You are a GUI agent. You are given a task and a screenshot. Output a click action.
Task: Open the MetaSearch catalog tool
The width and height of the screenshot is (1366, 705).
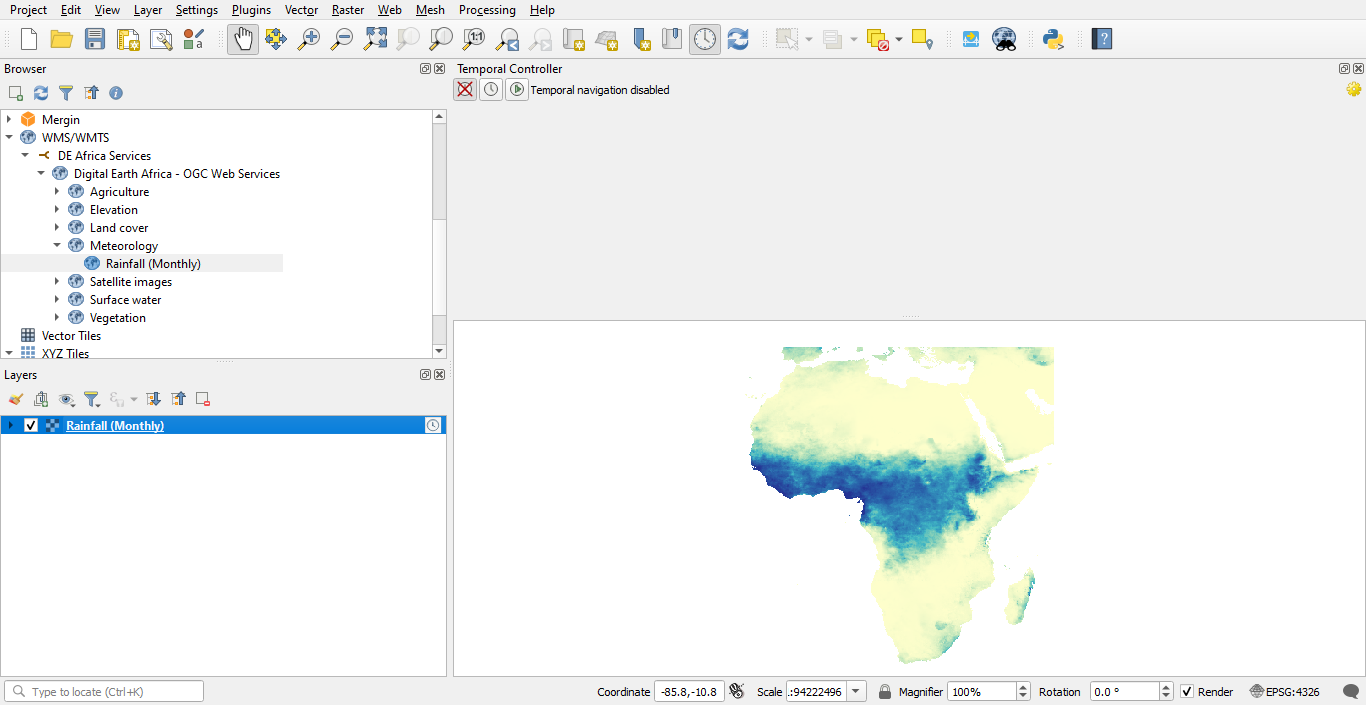[x=1004, y=39]
